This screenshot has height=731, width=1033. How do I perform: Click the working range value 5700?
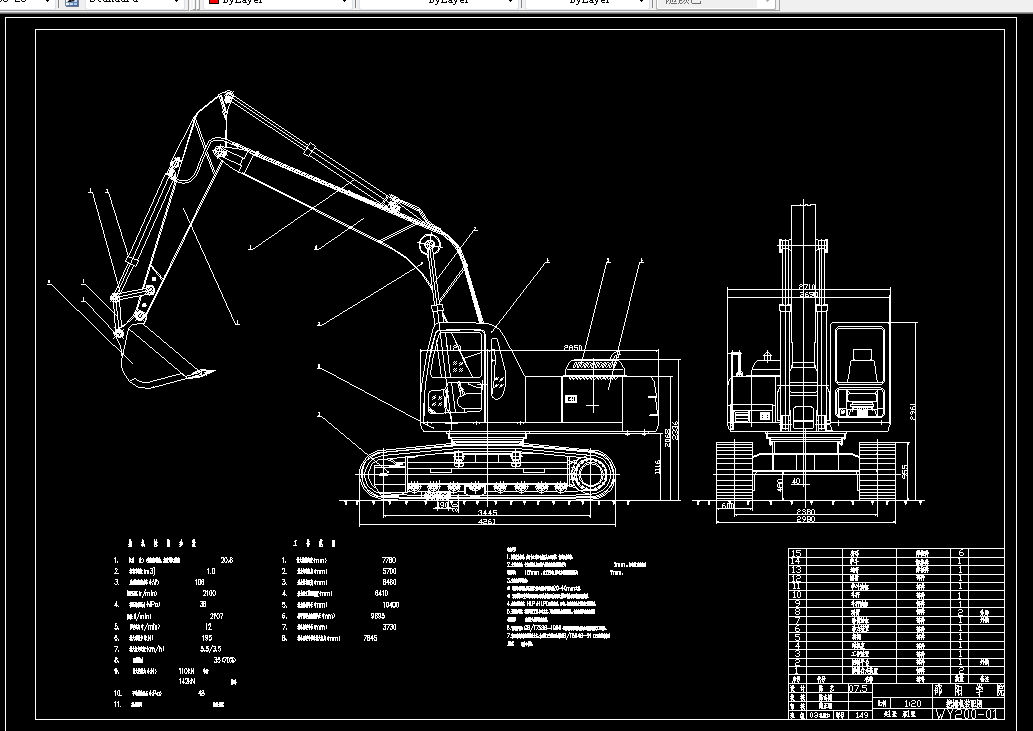point(389,572)
